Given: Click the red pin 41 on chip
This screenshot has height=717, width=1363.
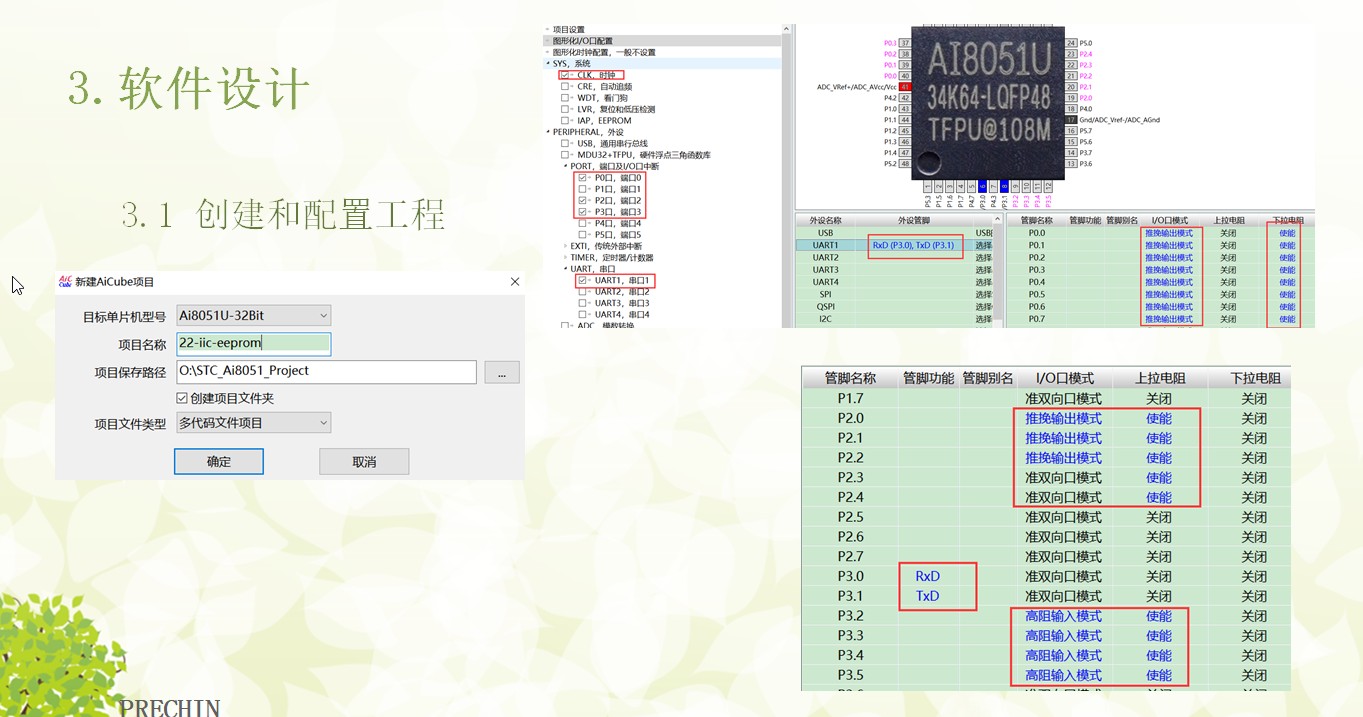Looking at the screenshot, I should click(x=905, y=87).
